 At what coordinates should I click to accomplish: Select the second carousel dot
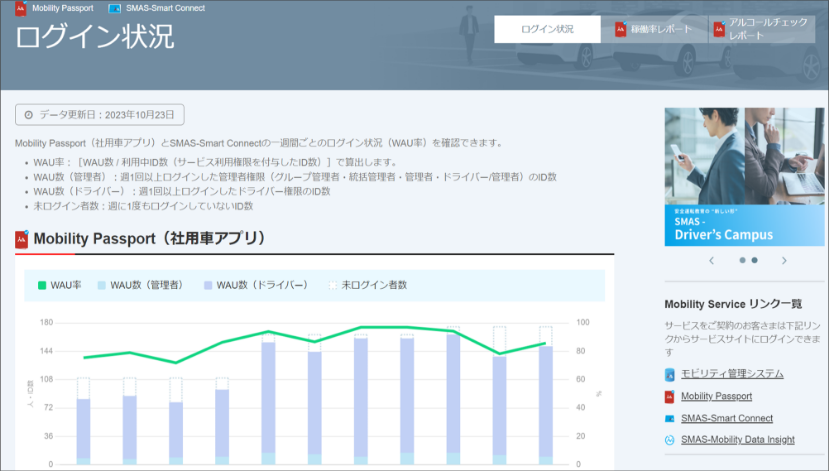pyautogui.click(x=754, y=260)
